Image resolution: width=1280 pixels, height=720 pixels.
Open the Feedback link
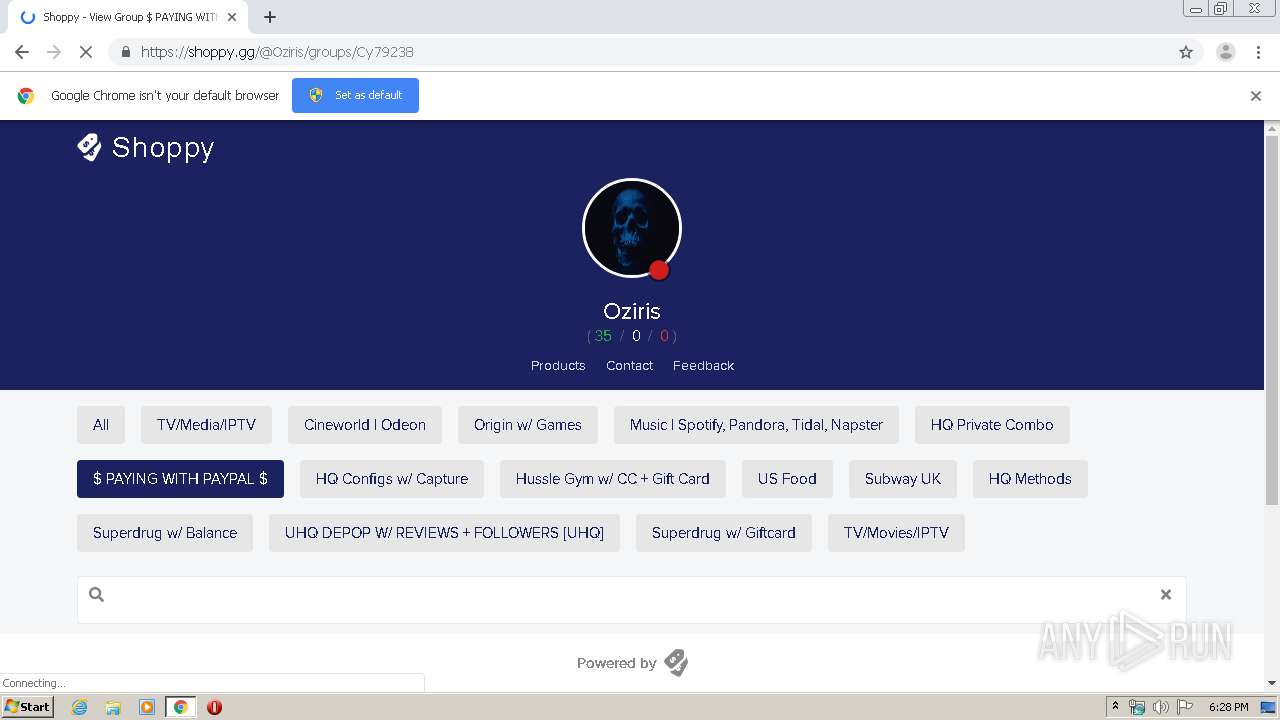(703, 365)
